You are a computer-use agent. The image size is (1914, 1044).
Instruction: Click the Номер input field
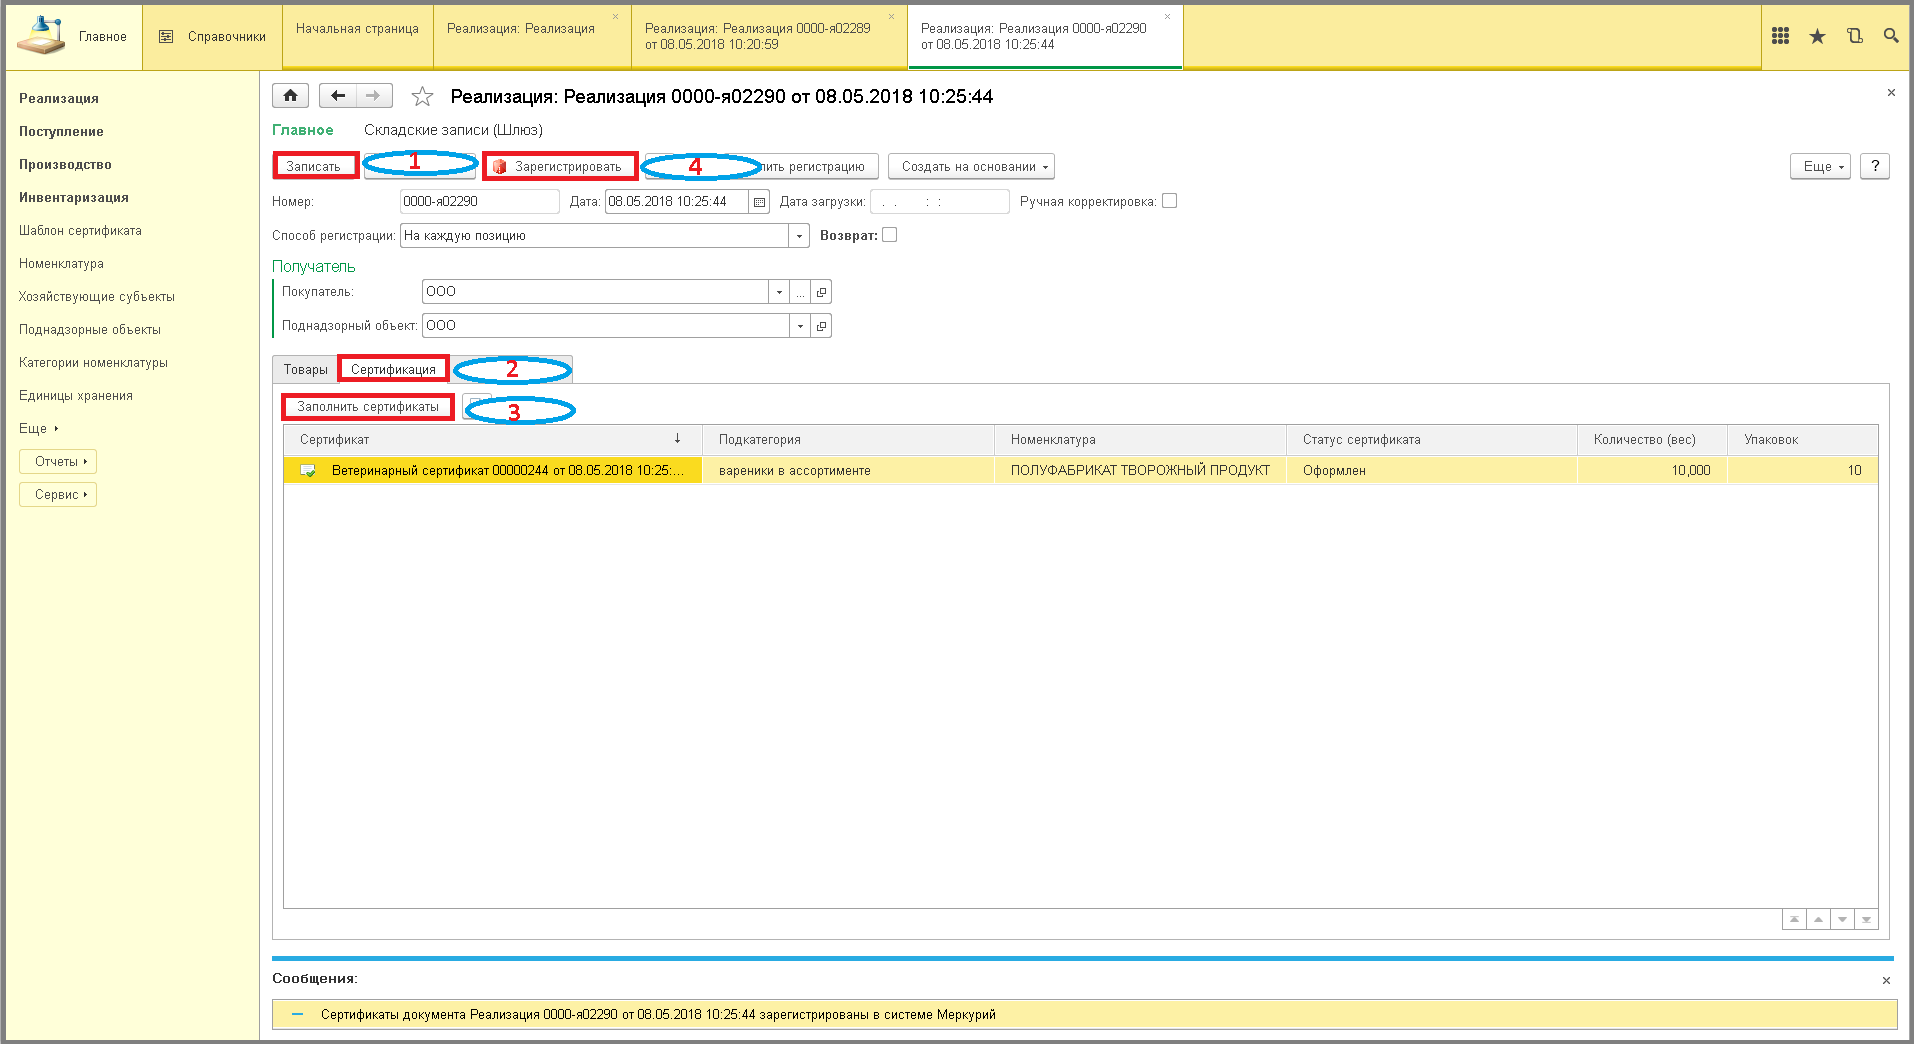click(479, 202)
